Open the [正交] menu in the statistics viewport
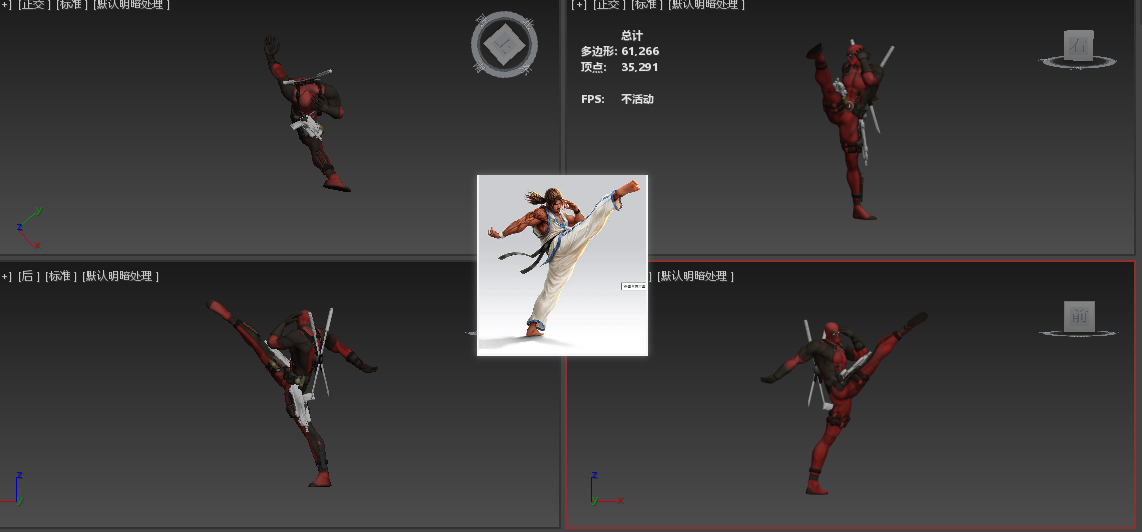Viewport: 1142px width, 532px height. pos(610,4)
